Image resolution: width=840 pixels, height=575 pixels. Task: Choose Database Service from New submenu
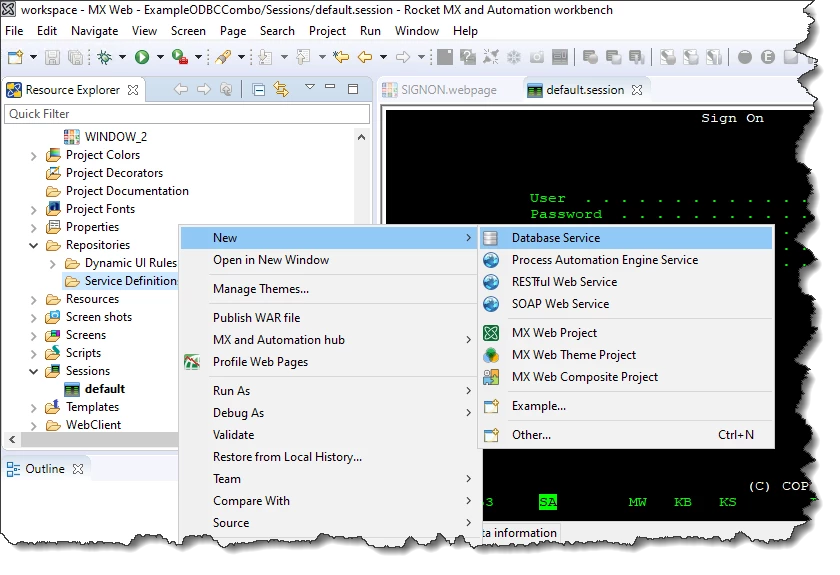click(626, 238)
